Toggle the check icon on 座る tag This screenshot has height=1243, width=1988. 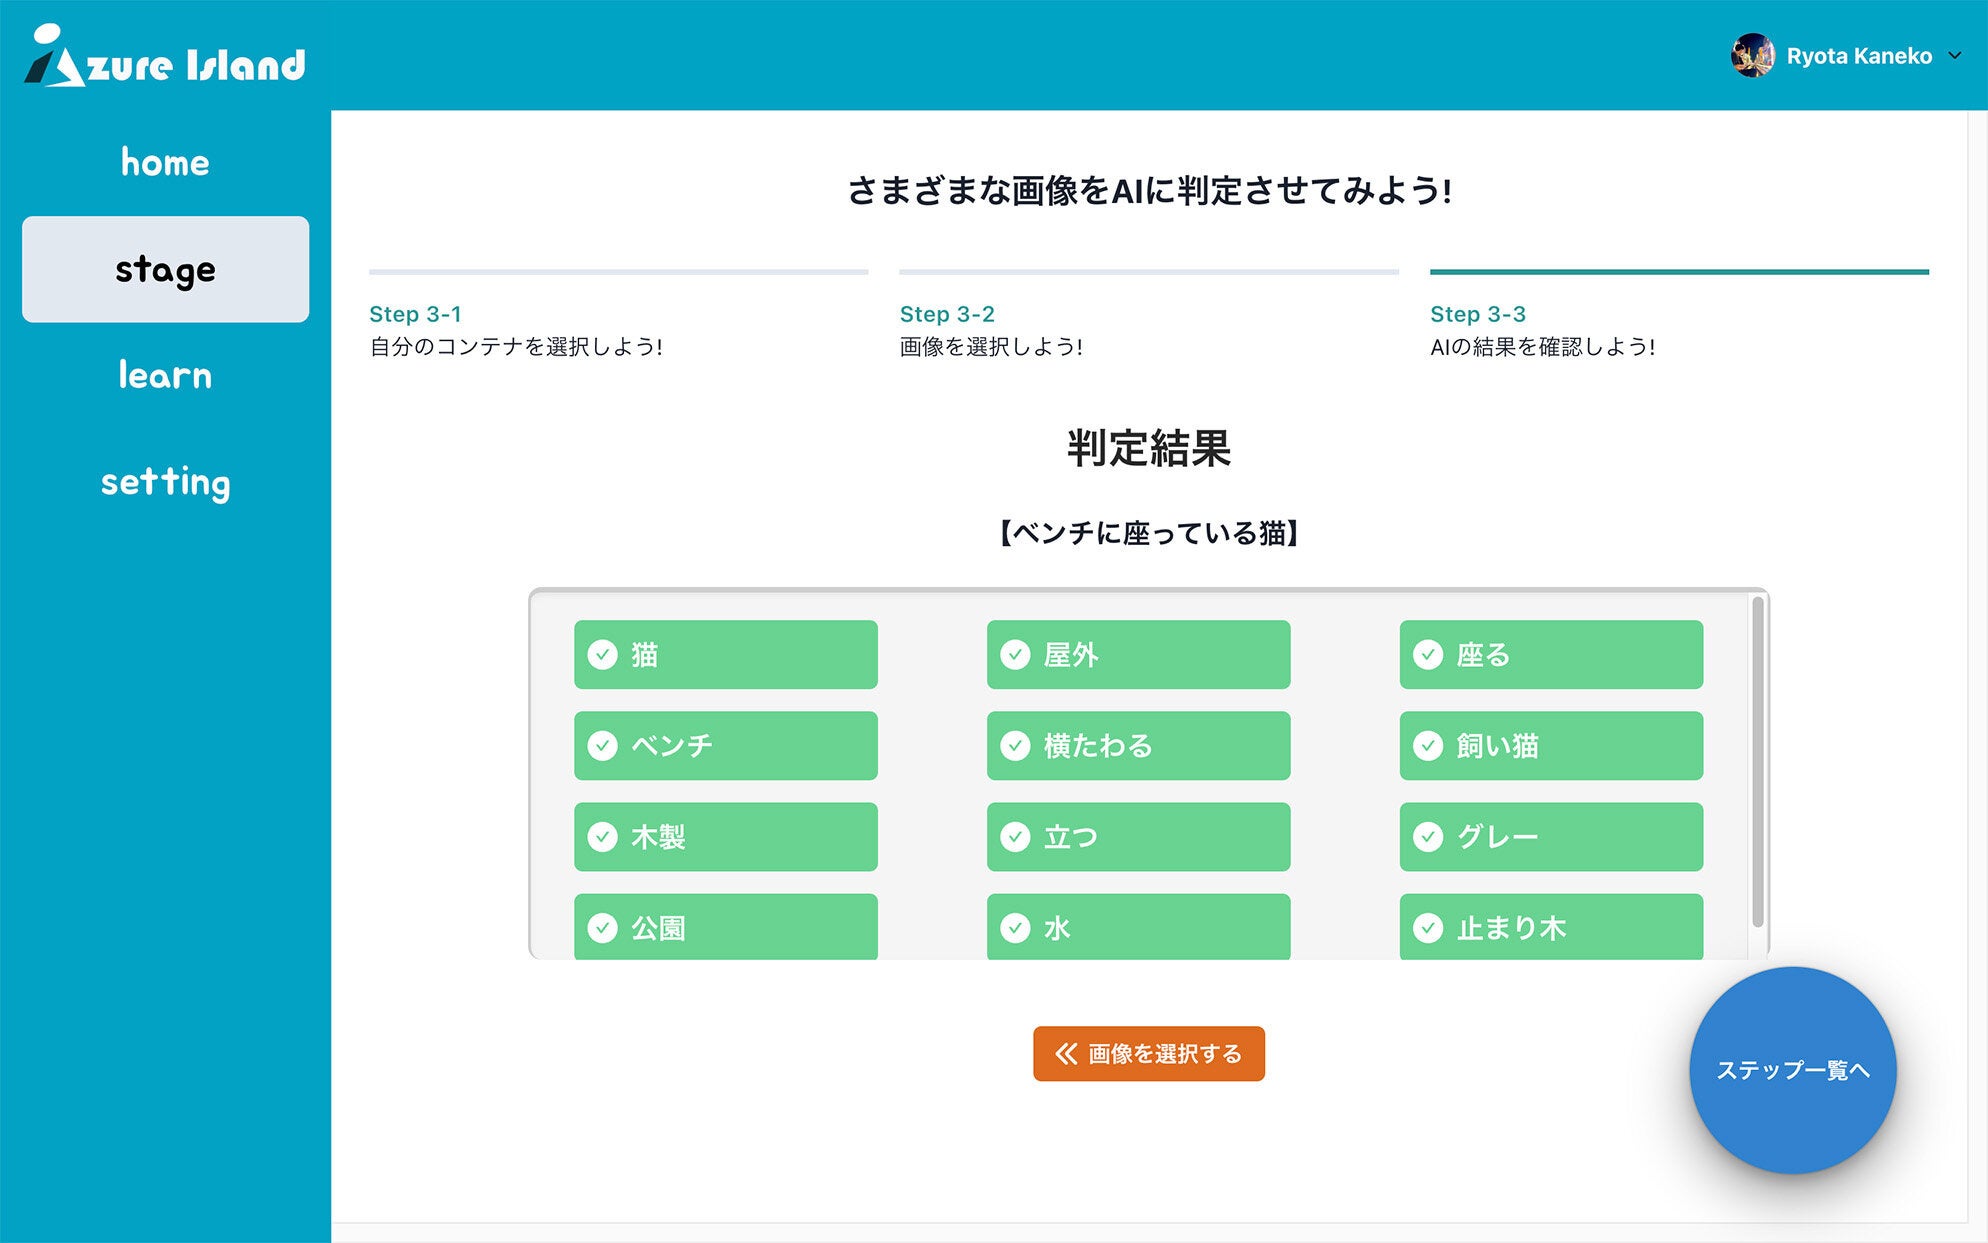pyautogui.click(x=1428, y=655)
